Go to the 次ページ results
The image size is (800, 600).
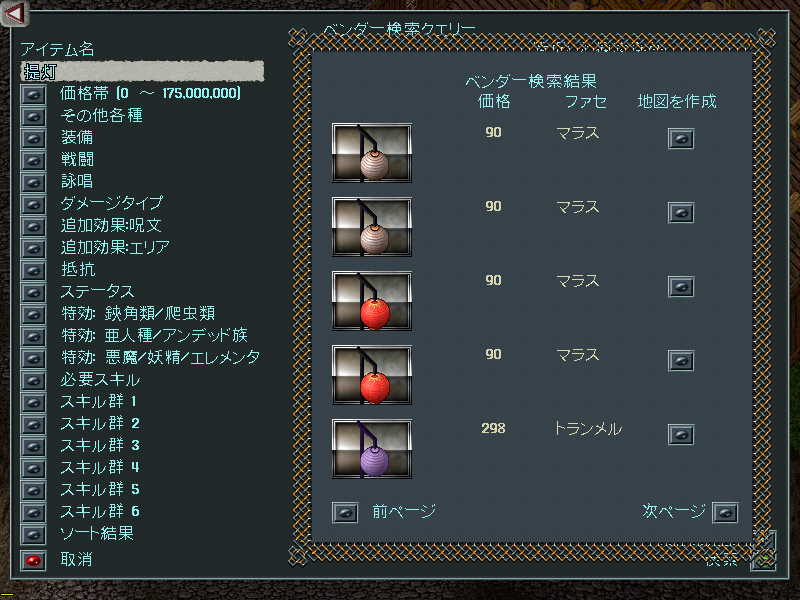click(x=725, y=512)
